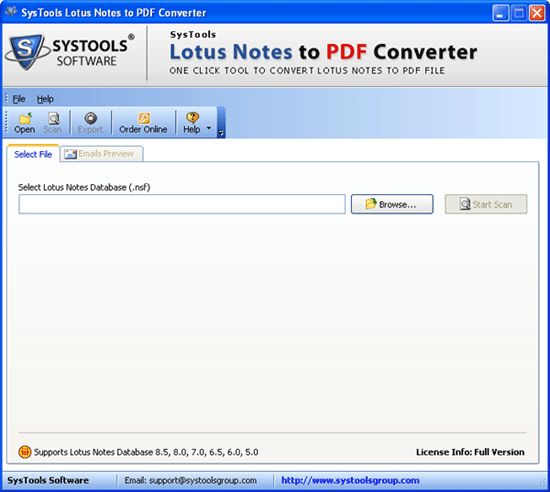Open the toolbar options overflow arrow
Screen dimensions: 550x492
point(221,133)
